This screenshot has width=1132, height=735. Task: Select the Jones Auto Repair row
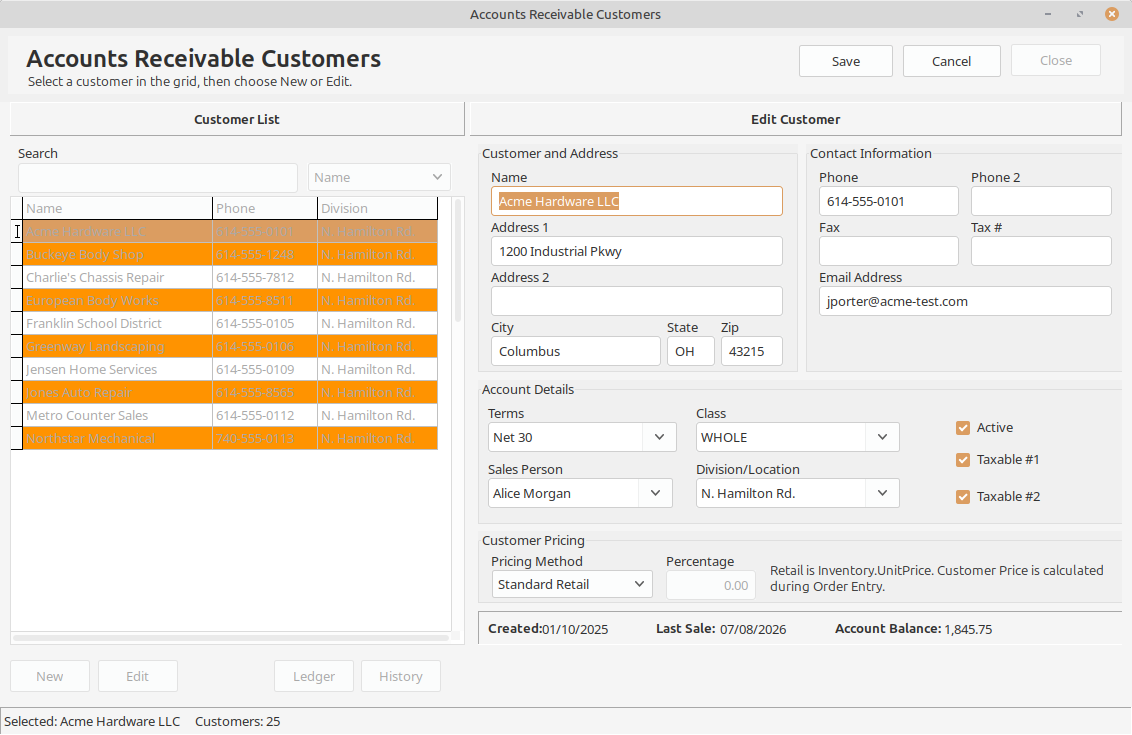coord(230,393)
